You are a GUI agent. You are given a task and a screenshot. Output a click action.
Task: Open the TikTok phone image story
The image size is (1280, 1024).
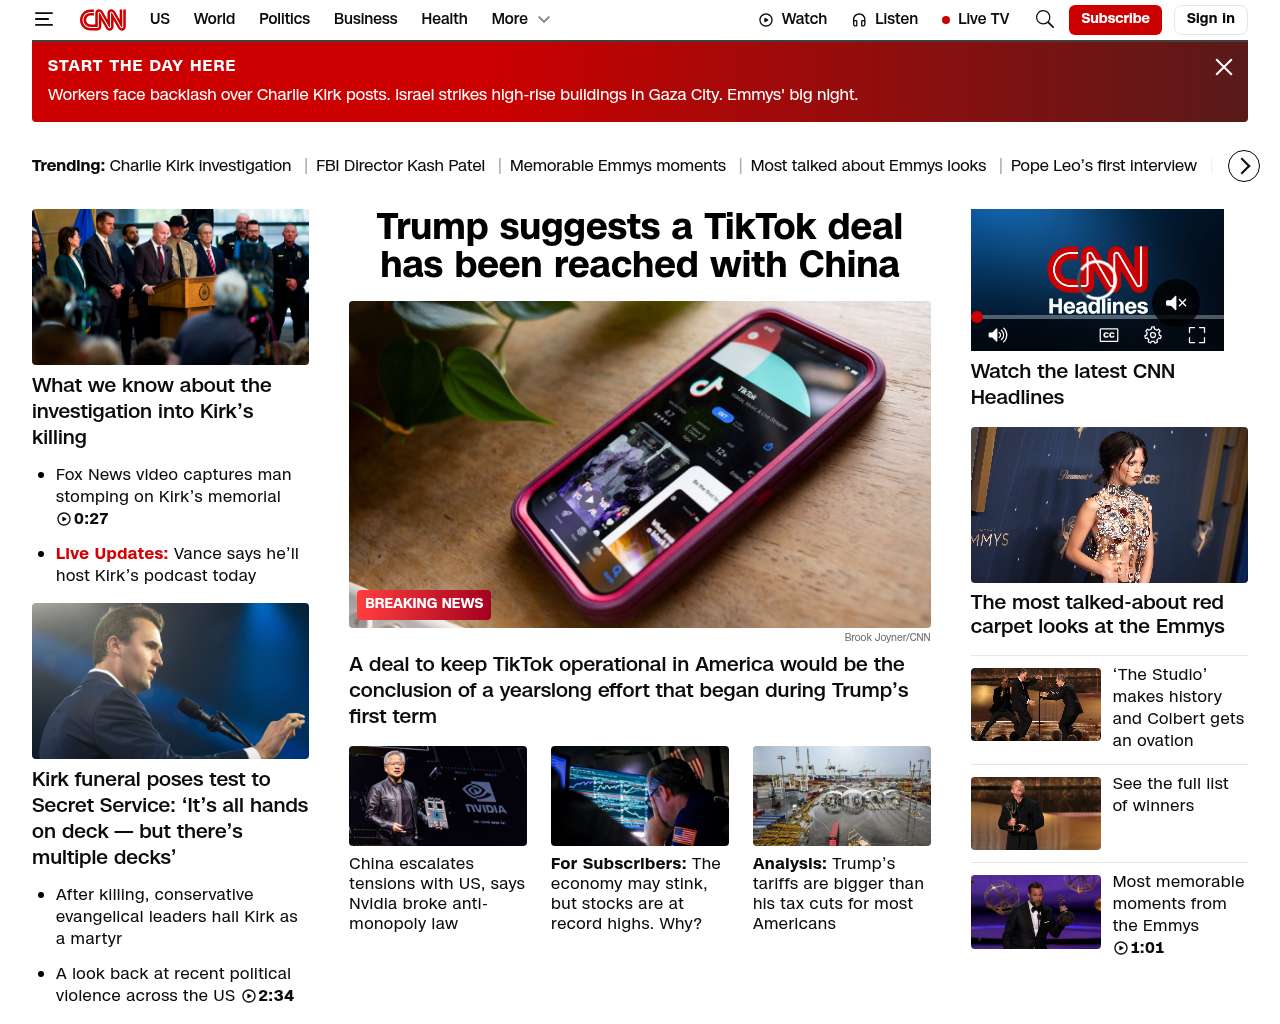pos(640,464)
